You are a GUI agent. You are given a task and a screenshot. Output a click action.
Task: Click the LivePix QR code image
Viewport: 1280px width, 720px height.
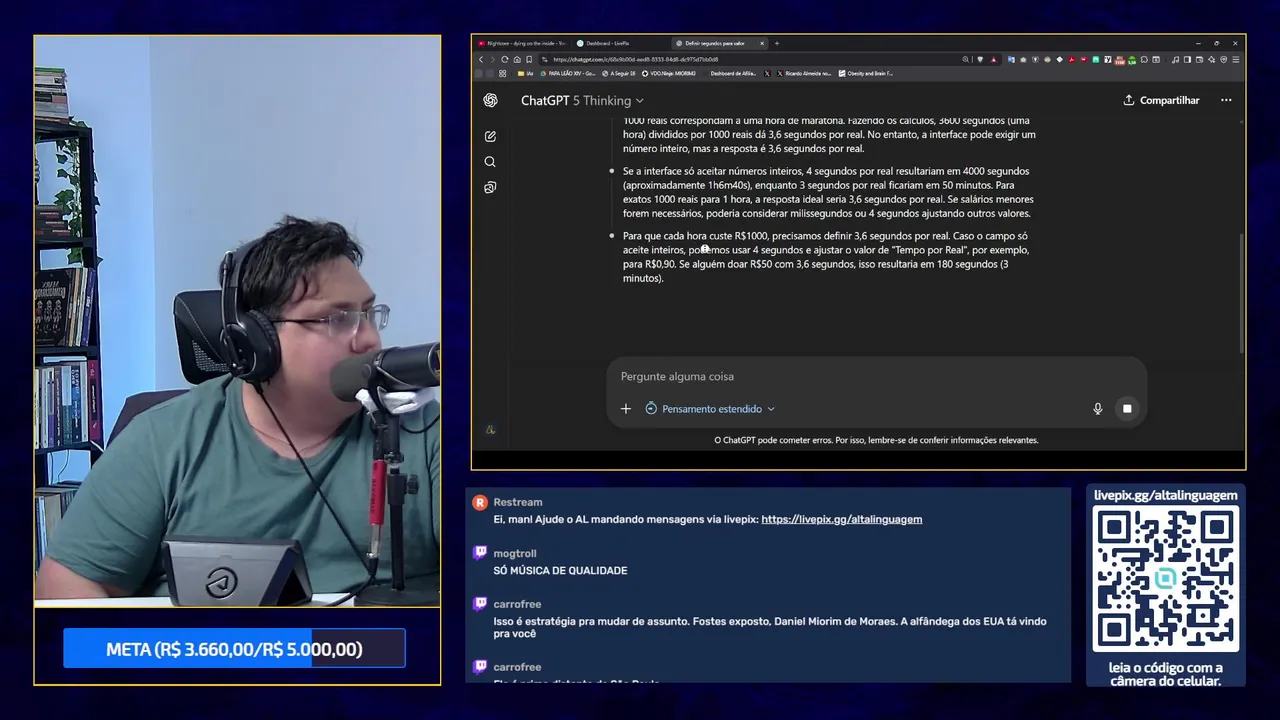1165,579
